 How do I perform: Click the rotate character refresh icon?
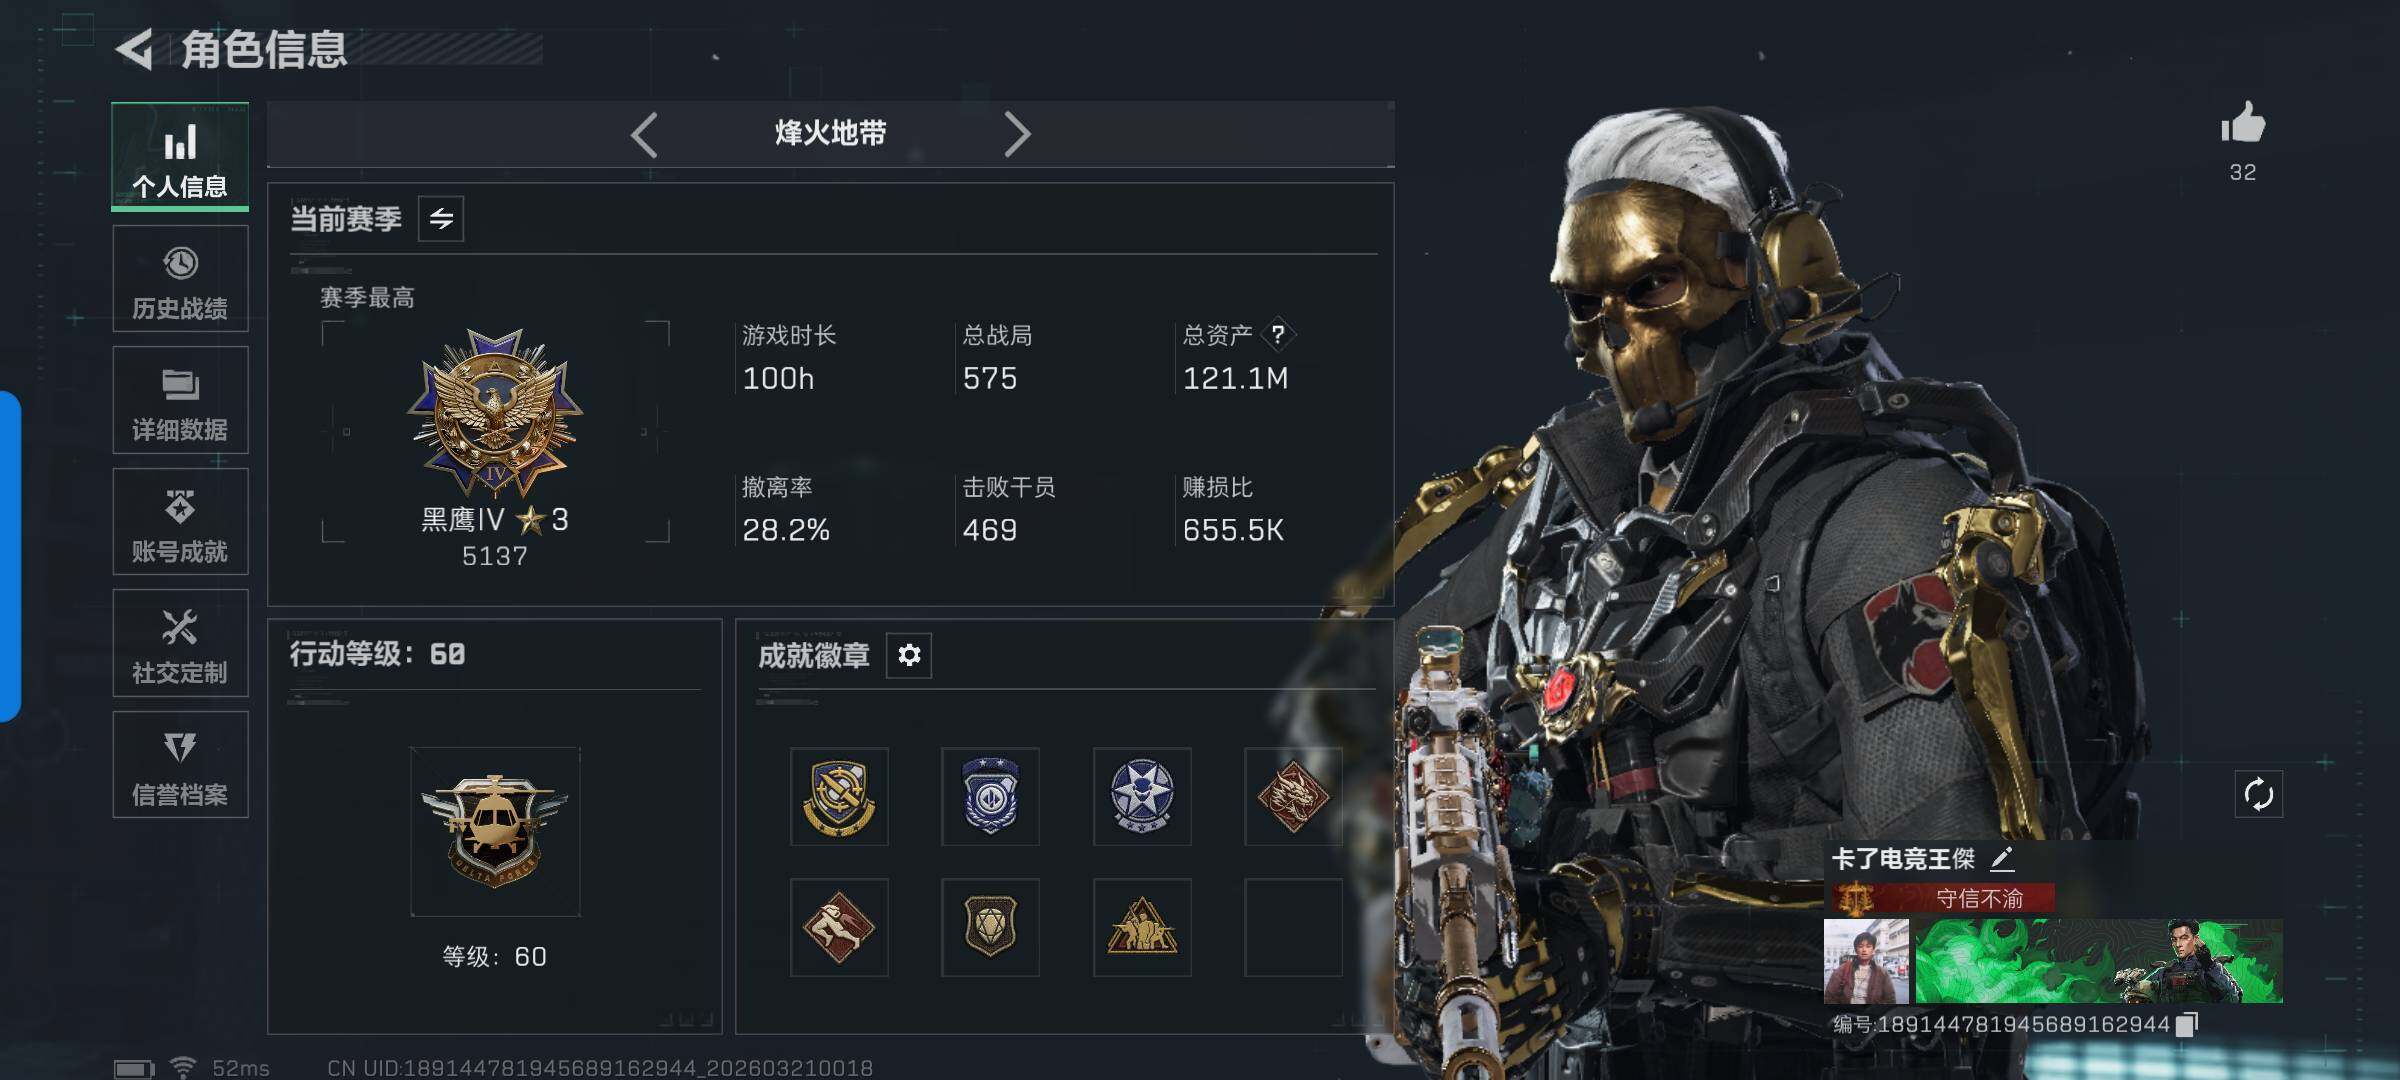click(x=2259, y=795)
